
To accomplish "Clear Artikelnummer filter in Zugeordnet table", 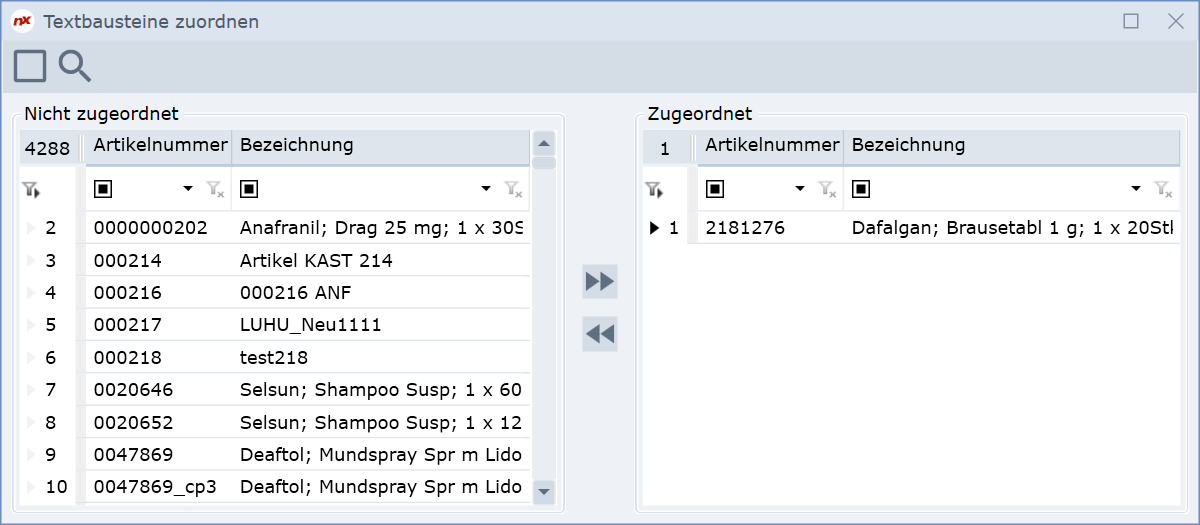I will tap(827, 189).
